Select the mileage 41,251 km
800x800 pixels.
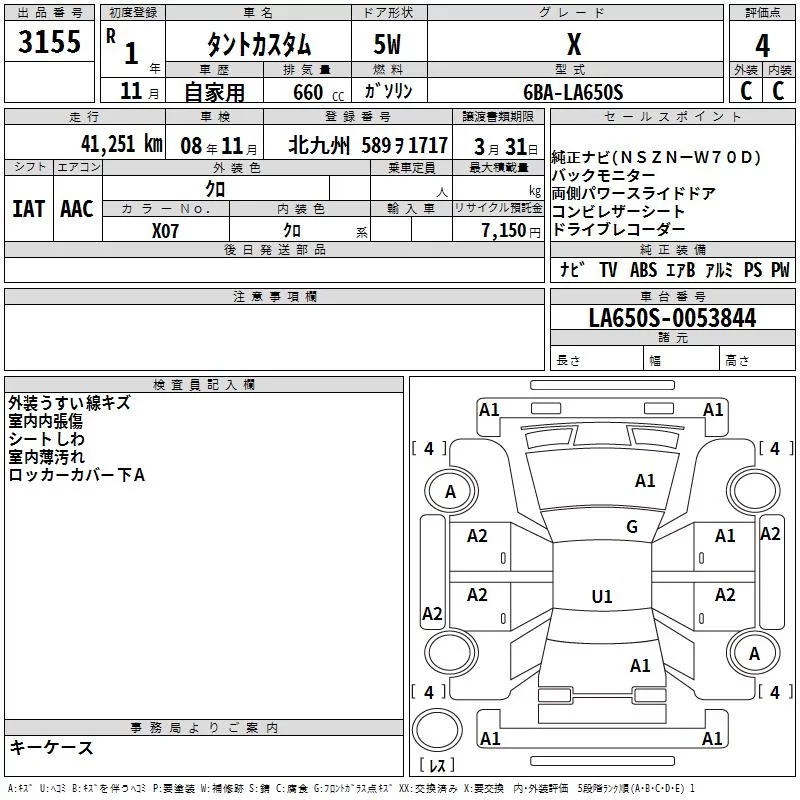(x=121, y=144)
